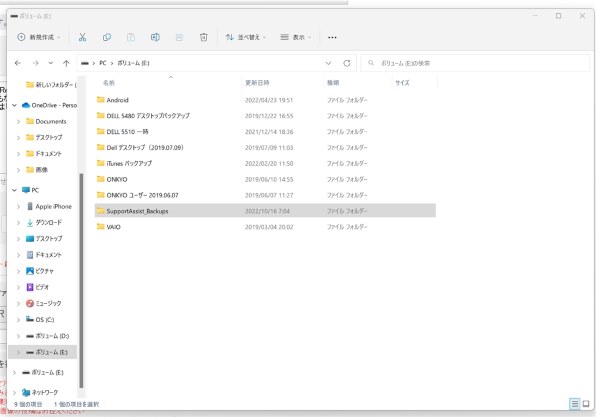The width and height of the screenshot is (596, 417).
Task: Open the 並べ替え sort dropdown
Action: (x=246, y=37)
